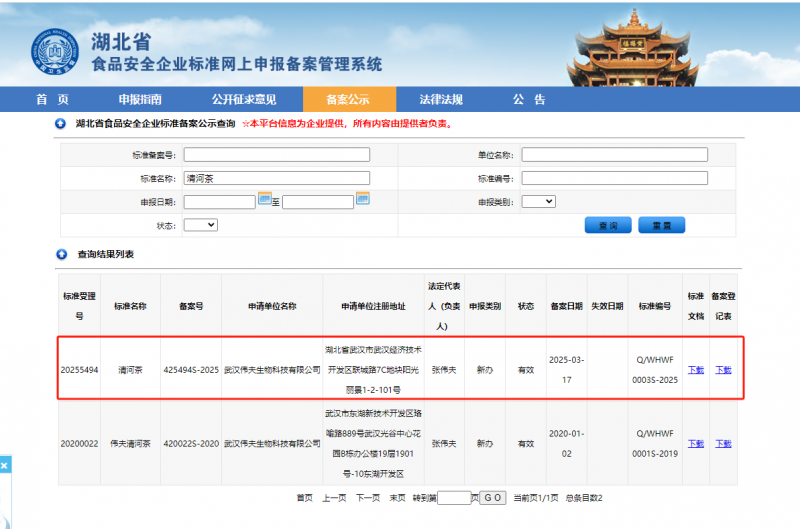800x529 pixels.
Task: Focus the 单位名称 input field
Action: click(x=614, y=155)
